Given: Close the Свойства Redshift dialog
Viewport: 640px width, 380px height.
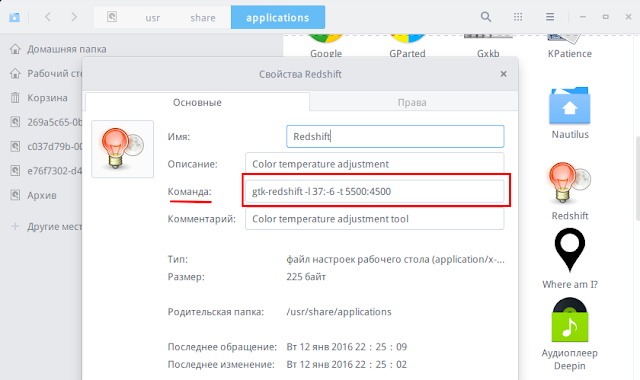Looking at the screenshot, I should [504, 74].
